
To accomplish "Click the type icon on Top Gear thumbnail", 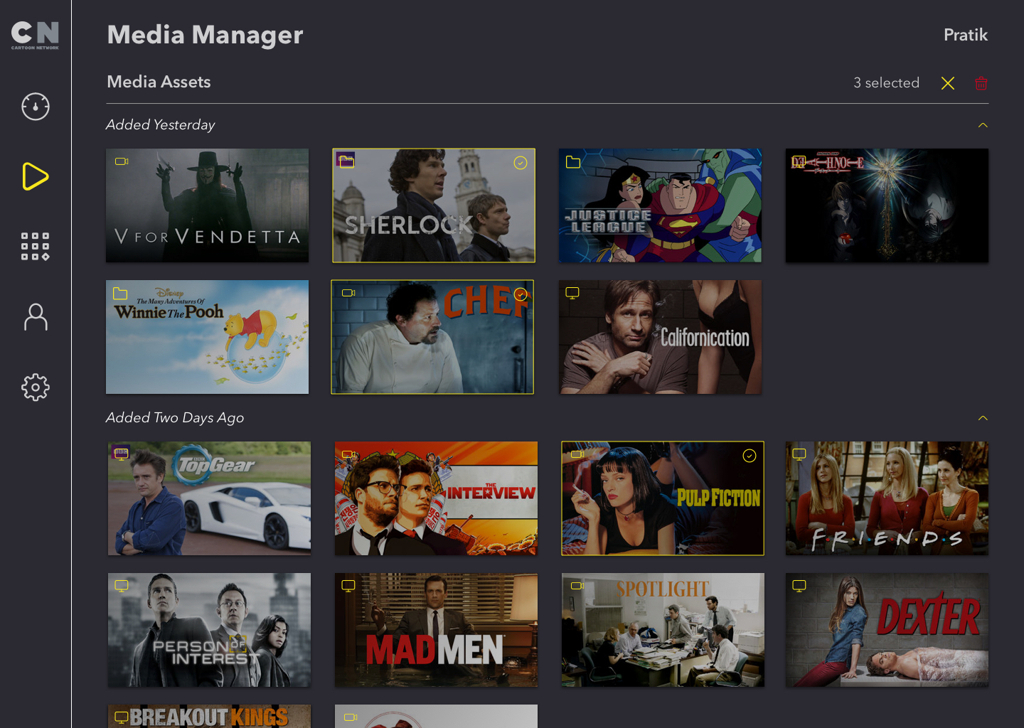I will 121,452.
